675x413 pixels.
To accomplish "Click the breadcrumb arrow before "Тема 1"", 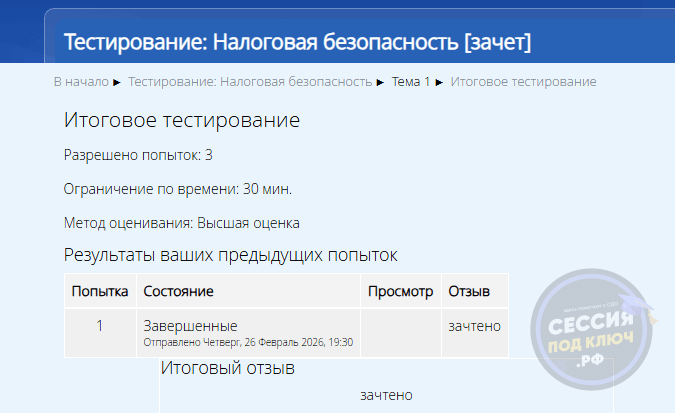I will click(x=380, y=82).
